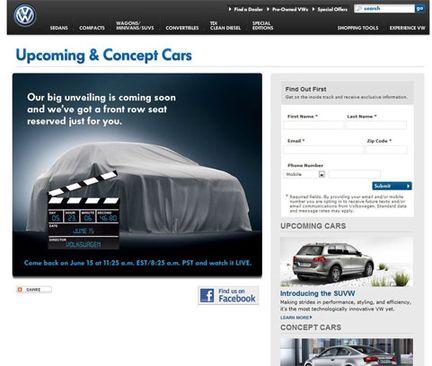Click the search go button
The width and height of the screenshot is (432, 366).
click(419, 8)
